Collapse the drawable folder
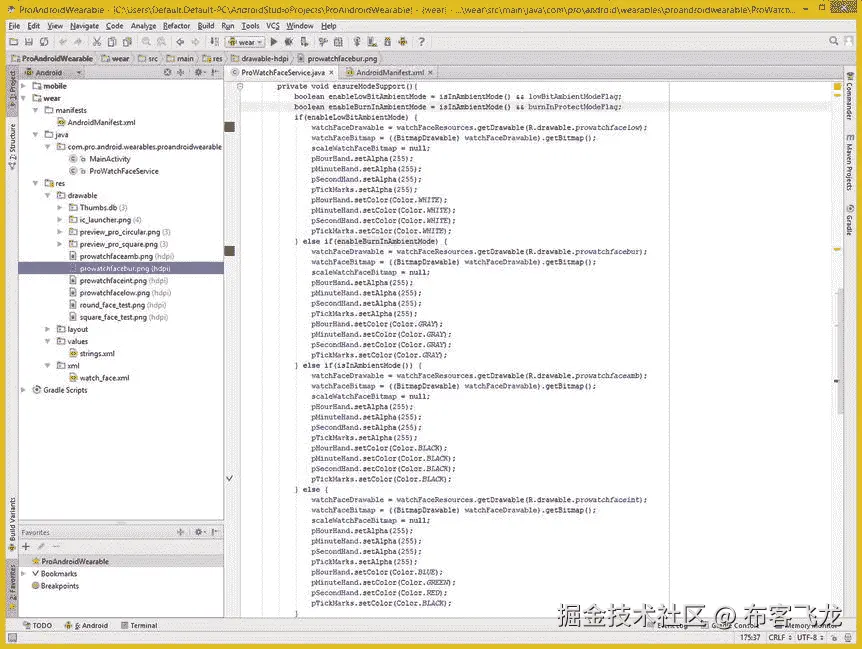This screenshot has height=649, width=862. pyautogui.click(x=47, y=196)
